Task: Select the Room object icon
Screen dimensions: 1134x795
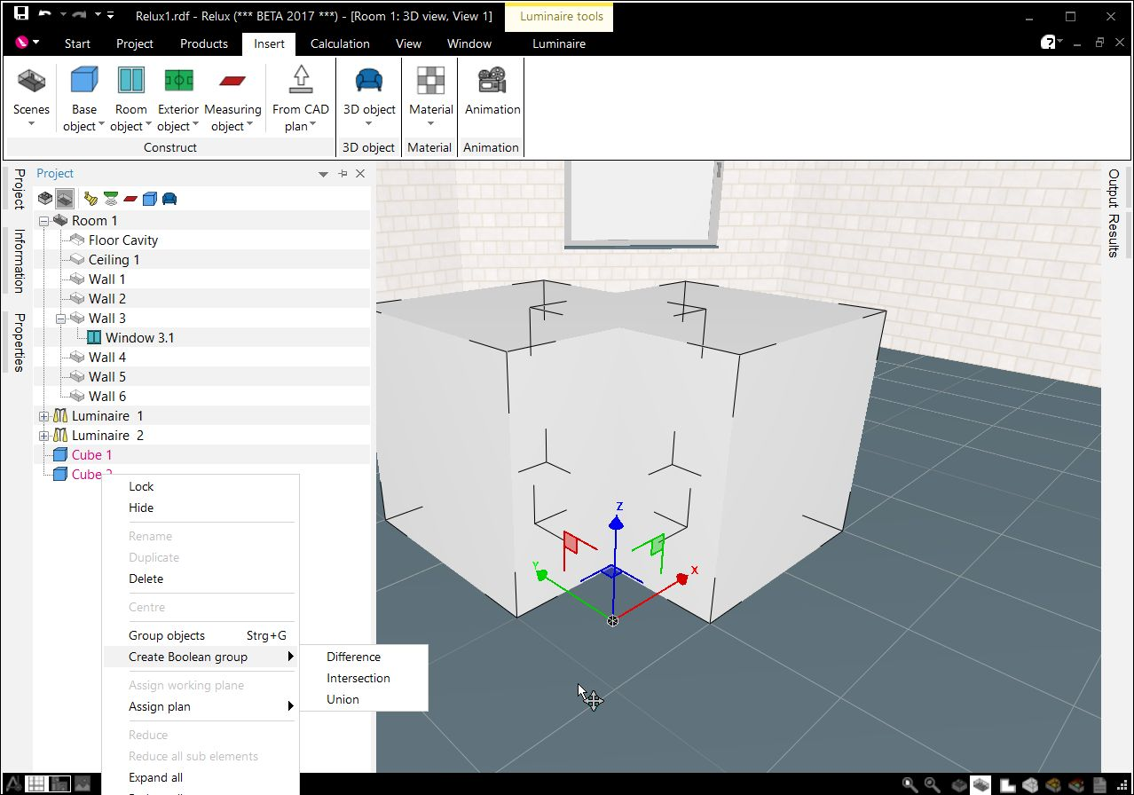Action: [x=131, y=80]
